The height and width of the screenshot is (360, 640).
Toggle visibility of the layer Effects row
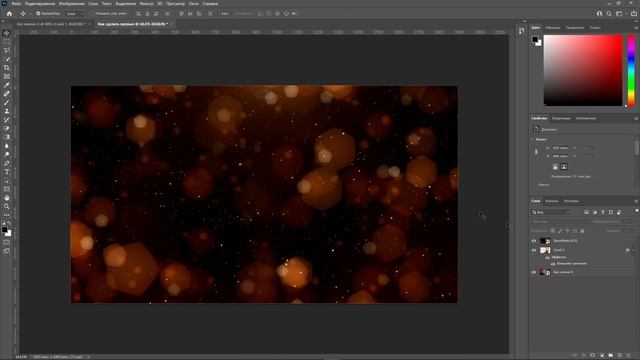547,258
